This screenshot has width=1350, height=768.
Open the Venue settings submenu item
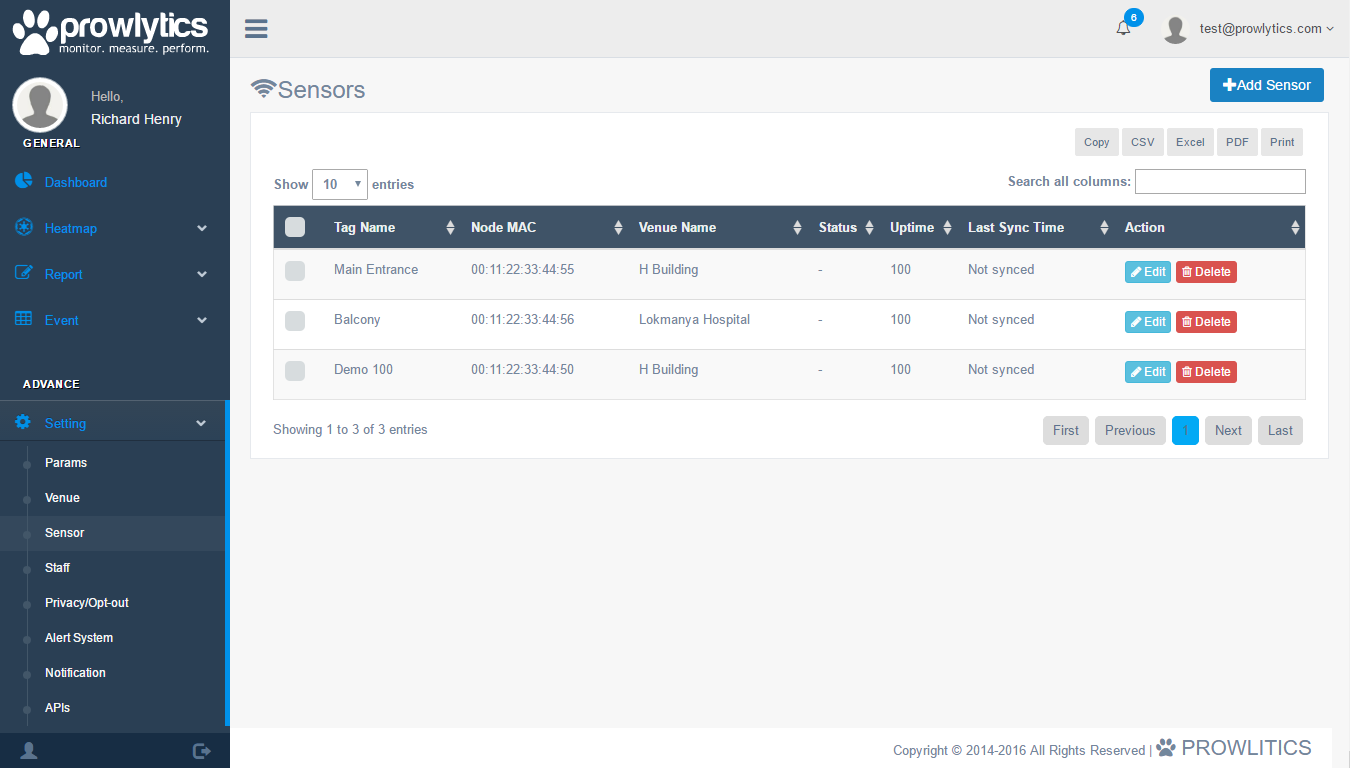(x=62, y=498)
